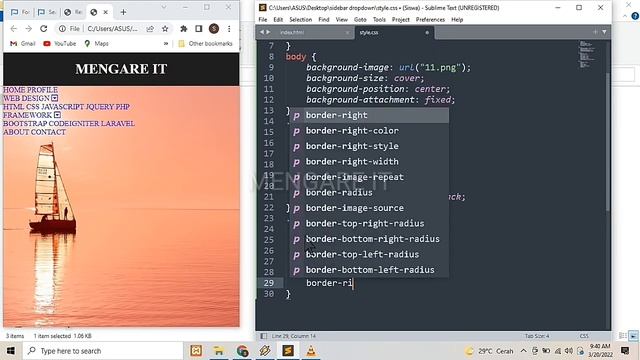The height and width of the screenshot is (360, 640).
Task: Go back in Chrome browser
Action: click(x=13, y=29)
